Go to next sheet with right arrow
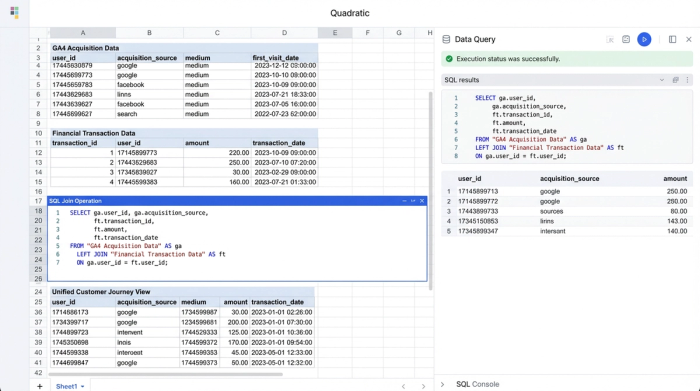The width and height of the screenshot is (700, 391). pyautogui.click(x=423, y=386)
